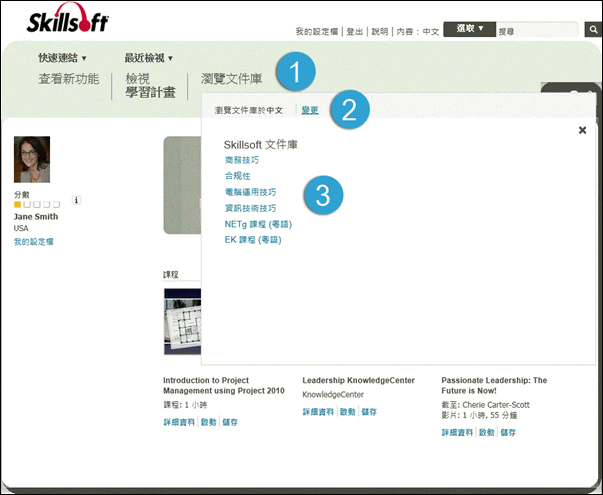Close the library browse panel
The width and height of the screenshot is (603, 495).
[582, 130]
